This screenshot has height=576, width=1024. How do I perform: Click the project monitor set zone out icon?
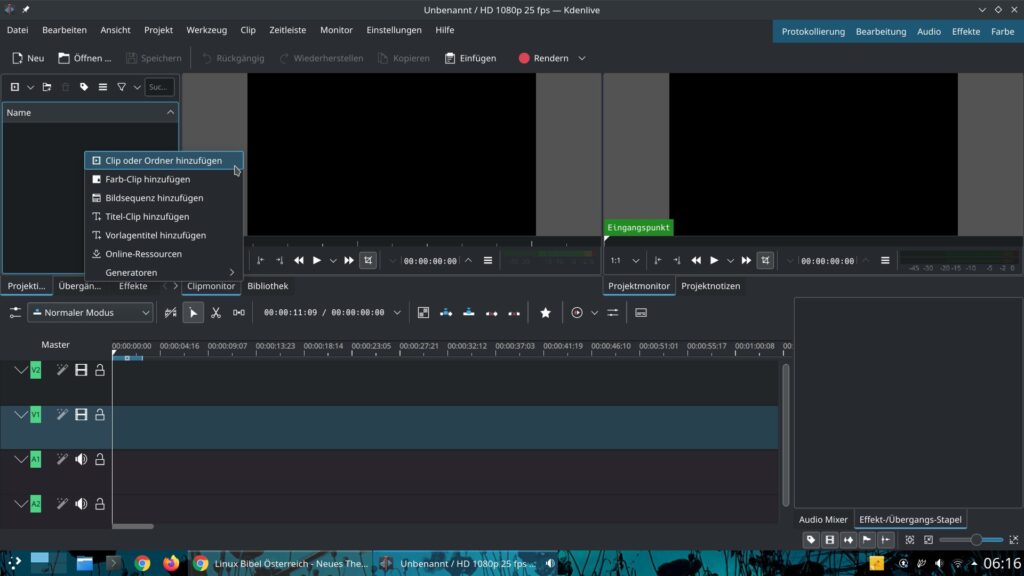coord(677,261)
